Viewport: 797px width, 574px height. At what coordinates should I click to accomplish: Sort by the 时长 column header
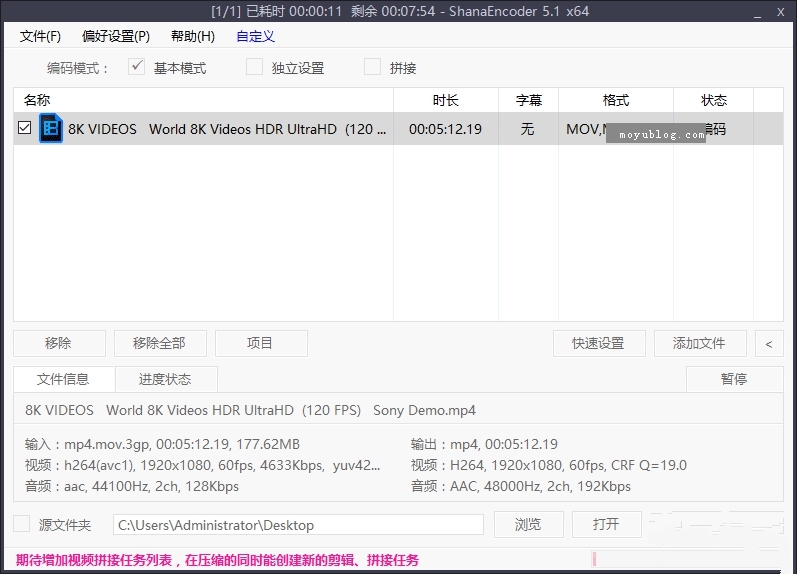(446, 100)
